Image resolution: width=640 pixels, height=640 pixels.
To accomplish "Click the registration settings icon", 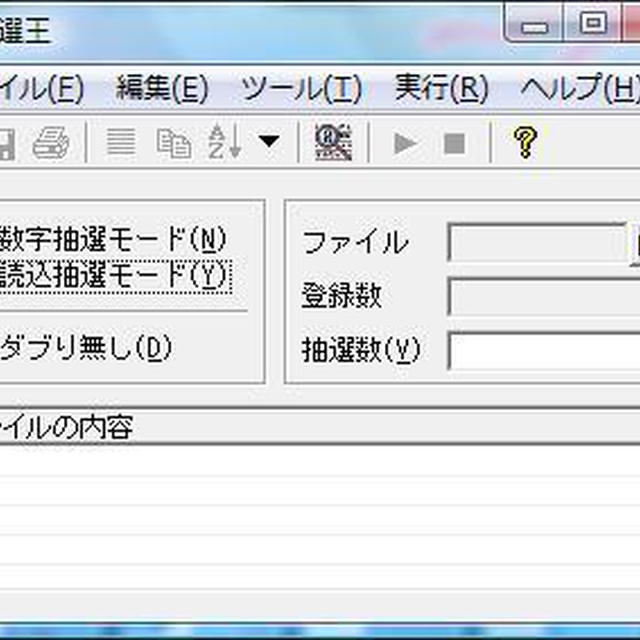I will tap(333, 141).
